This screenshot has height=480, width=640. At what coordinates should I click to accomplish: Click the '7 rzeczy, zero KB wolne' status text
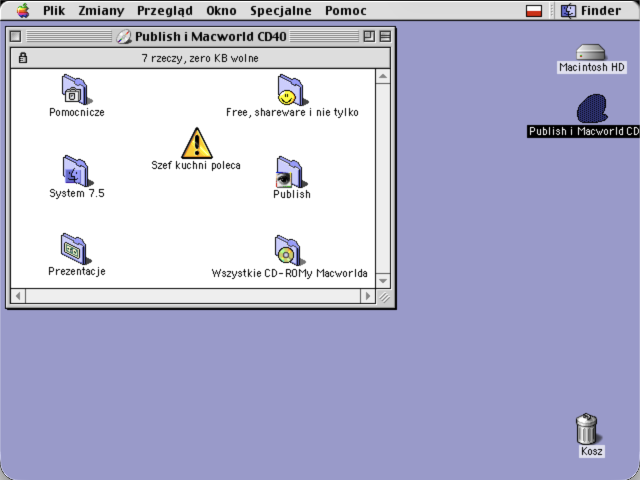200,58
